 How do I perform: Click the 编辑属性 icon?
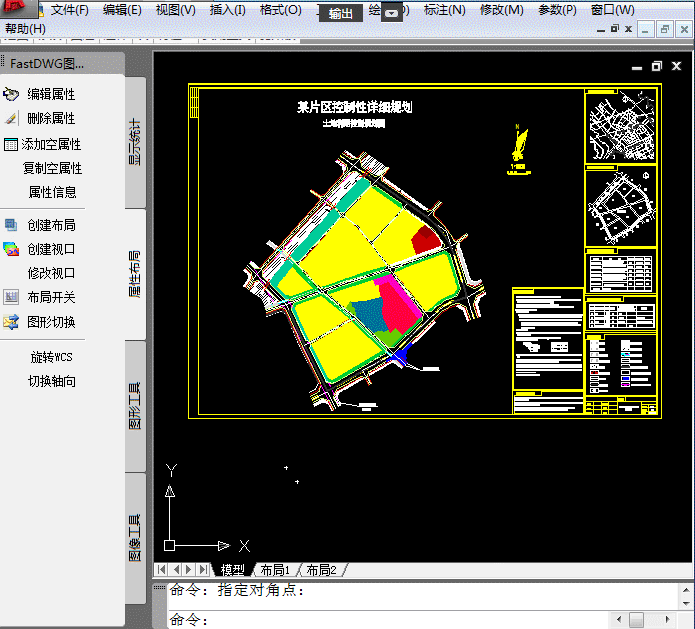(11, 94)
